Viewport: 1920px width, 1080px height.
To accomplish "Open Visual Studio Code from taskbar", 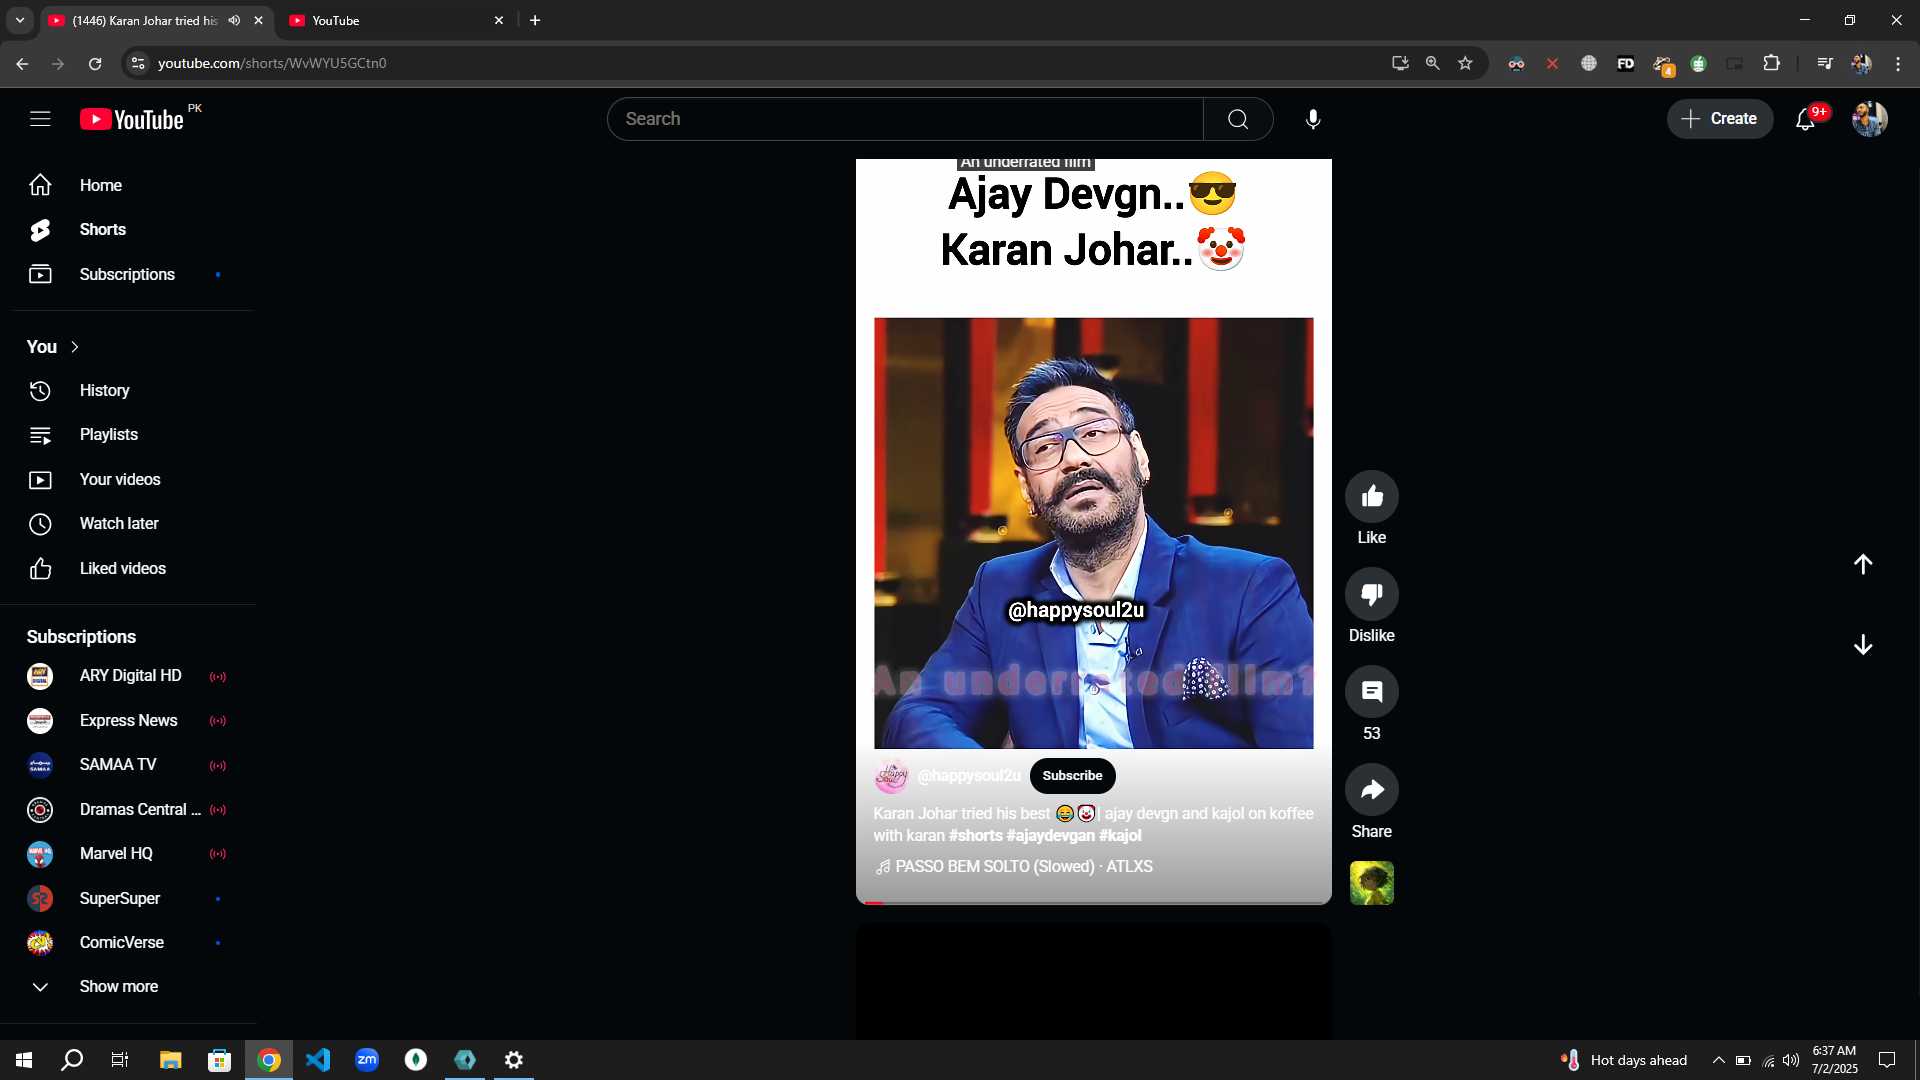I will [x=318, y=1060].
